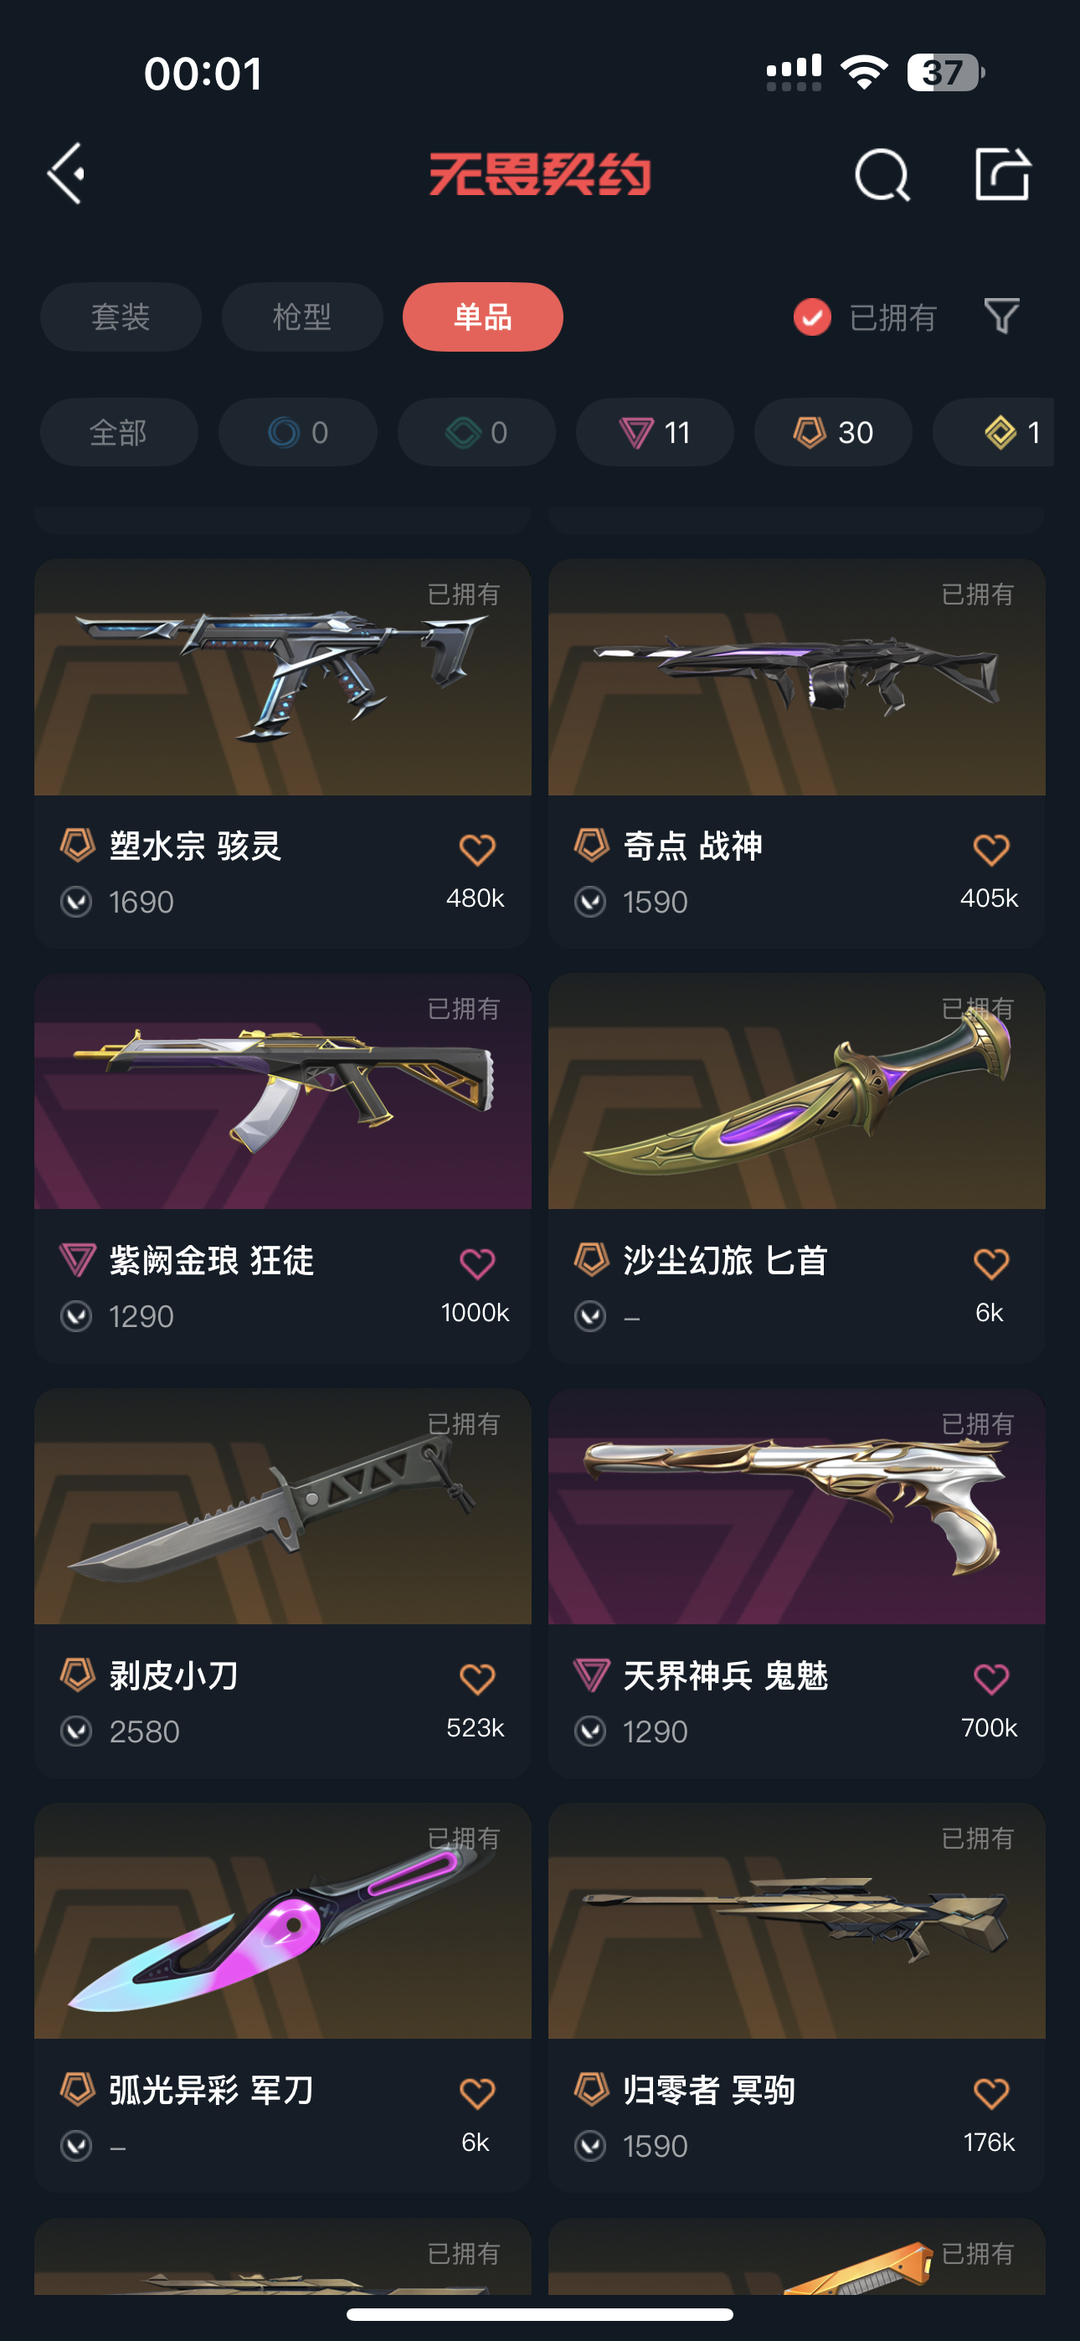Like 塑水宗 骇灵 with heart icon
The height and width of the screenshot is (2341, 1080).
477,849
